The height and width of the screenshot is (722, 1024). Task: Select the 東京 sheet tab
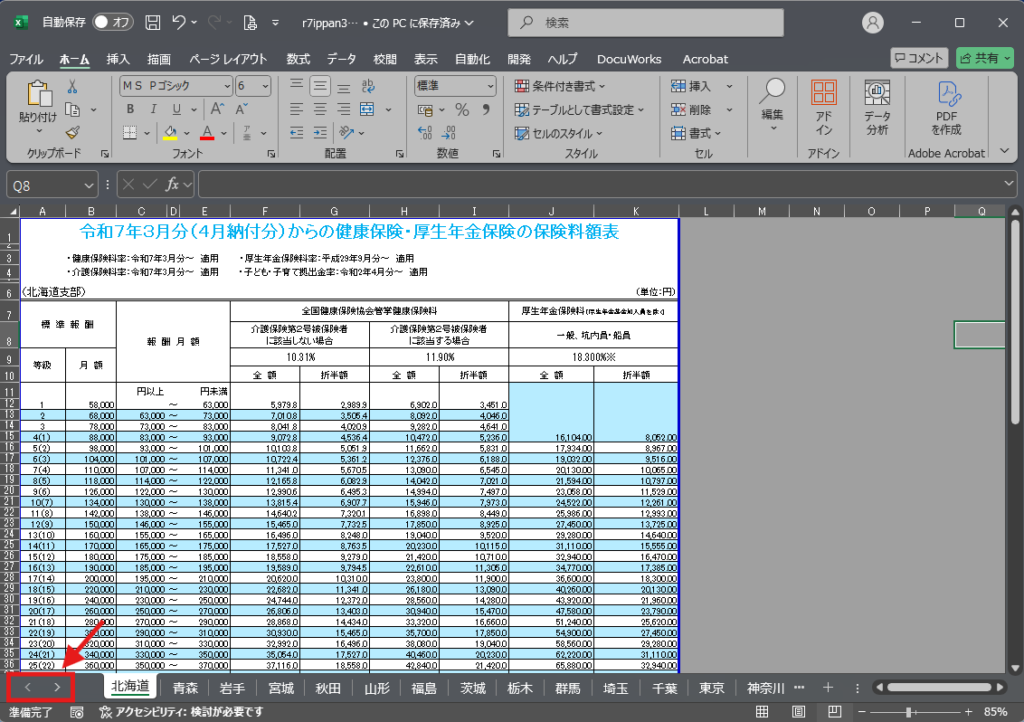coord(711,688)
